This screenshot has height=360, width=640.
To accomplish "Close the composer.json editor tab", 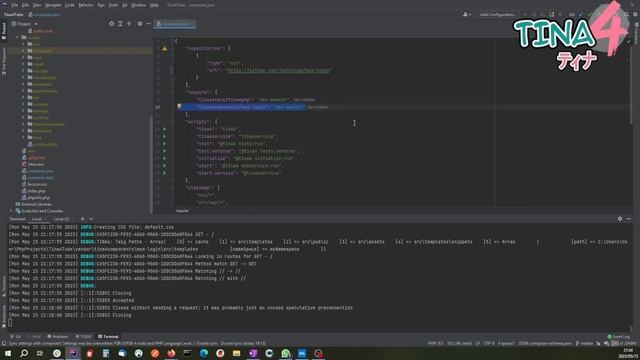I will (x=193, y=24).
